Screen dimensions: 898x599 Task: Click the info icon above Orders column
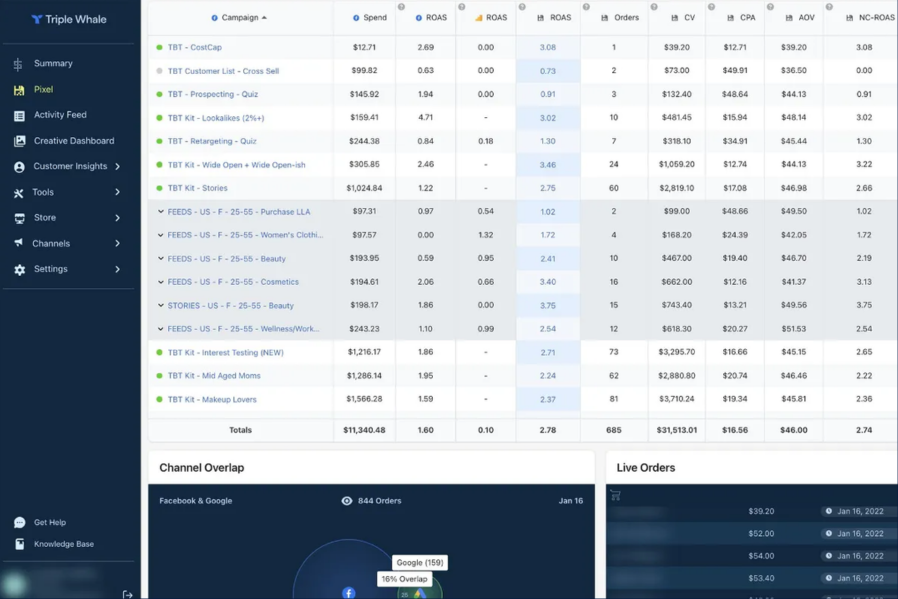pyautogui.click(x=586, y=7)
